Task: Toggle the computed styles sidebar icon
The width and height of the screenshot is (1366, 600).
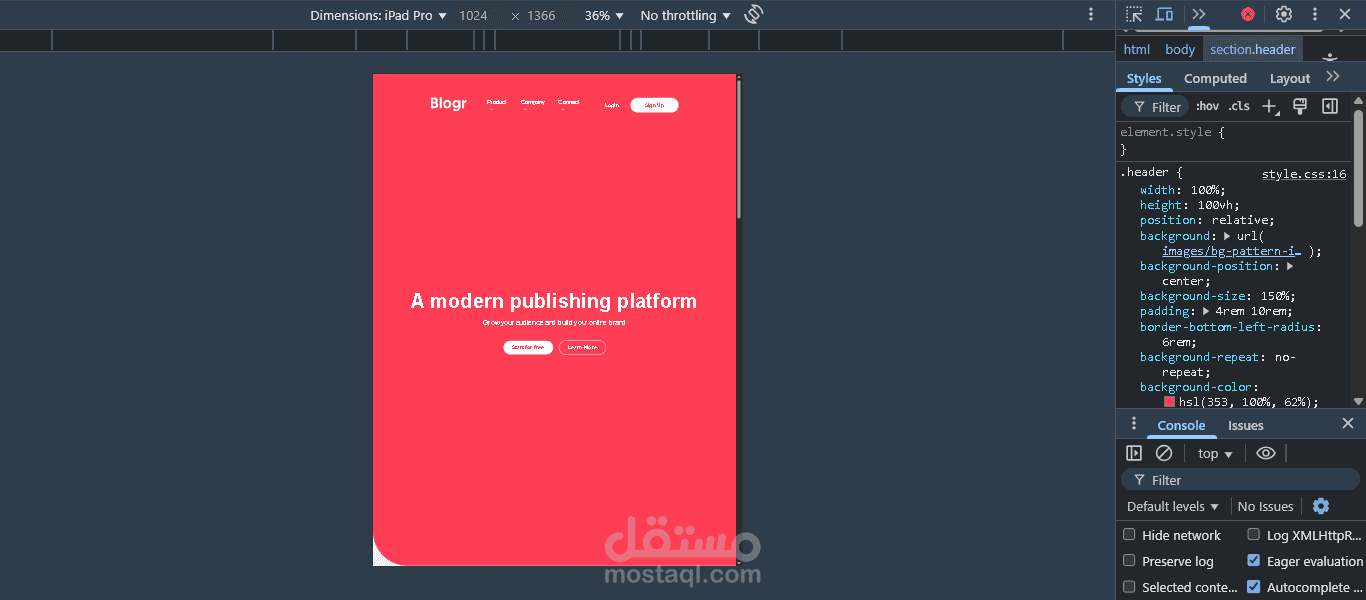Action: (1330, 106)
